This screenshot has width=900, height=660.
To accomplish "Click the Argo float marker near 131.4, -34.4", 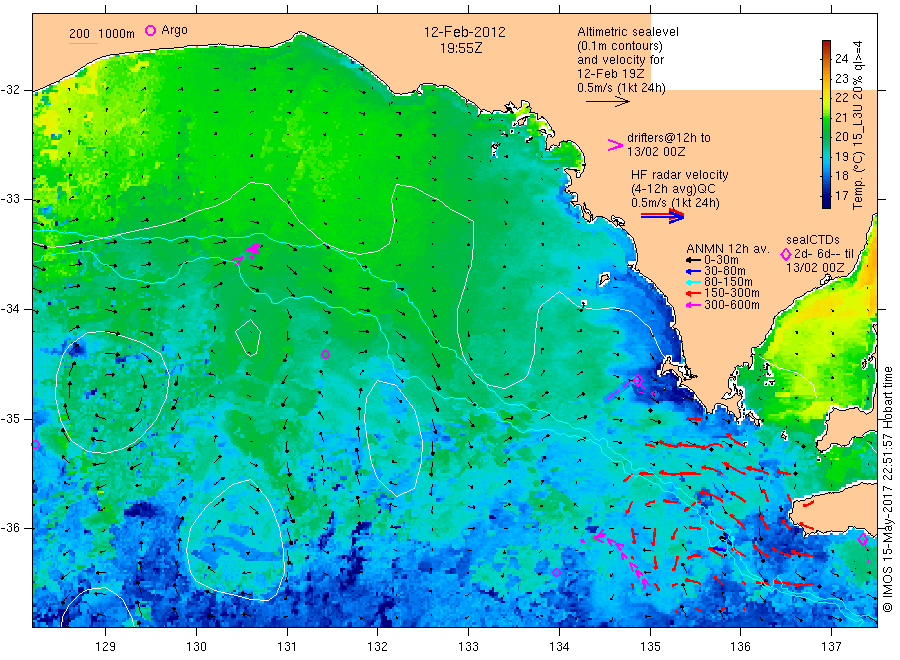I will (325, 354).
